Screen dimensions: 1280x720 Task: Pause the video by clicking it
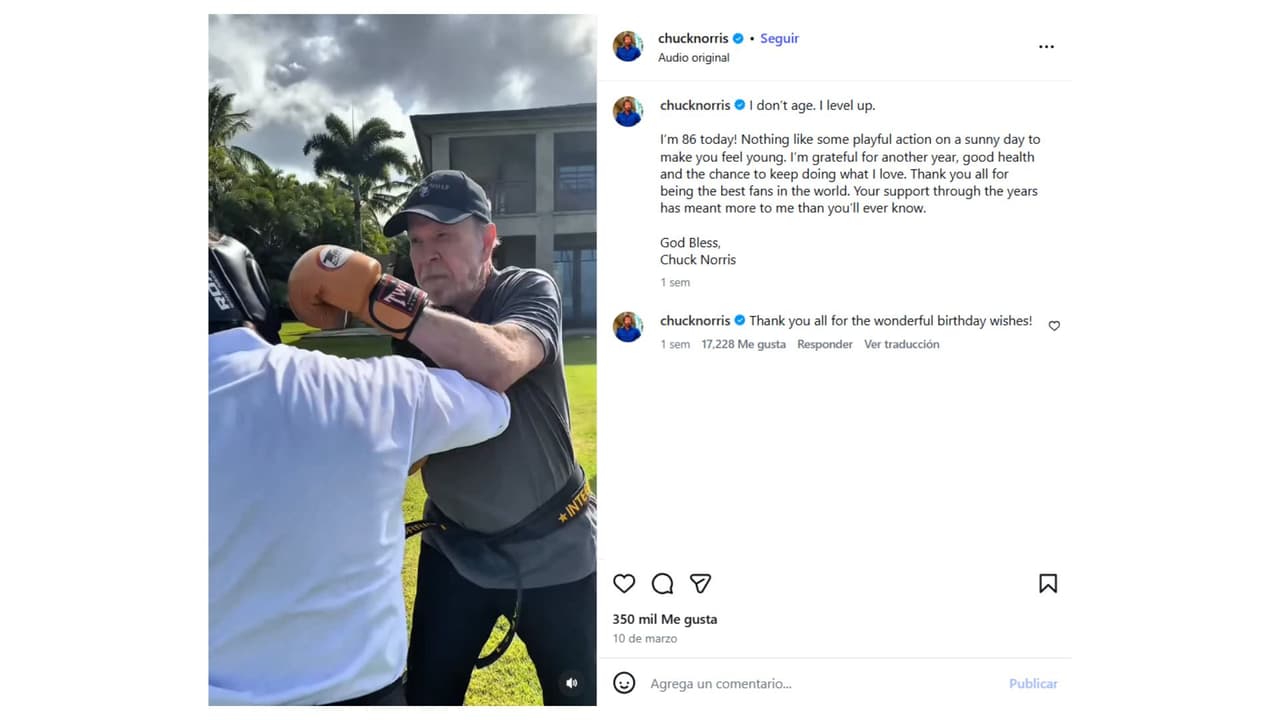coord(402,360)
